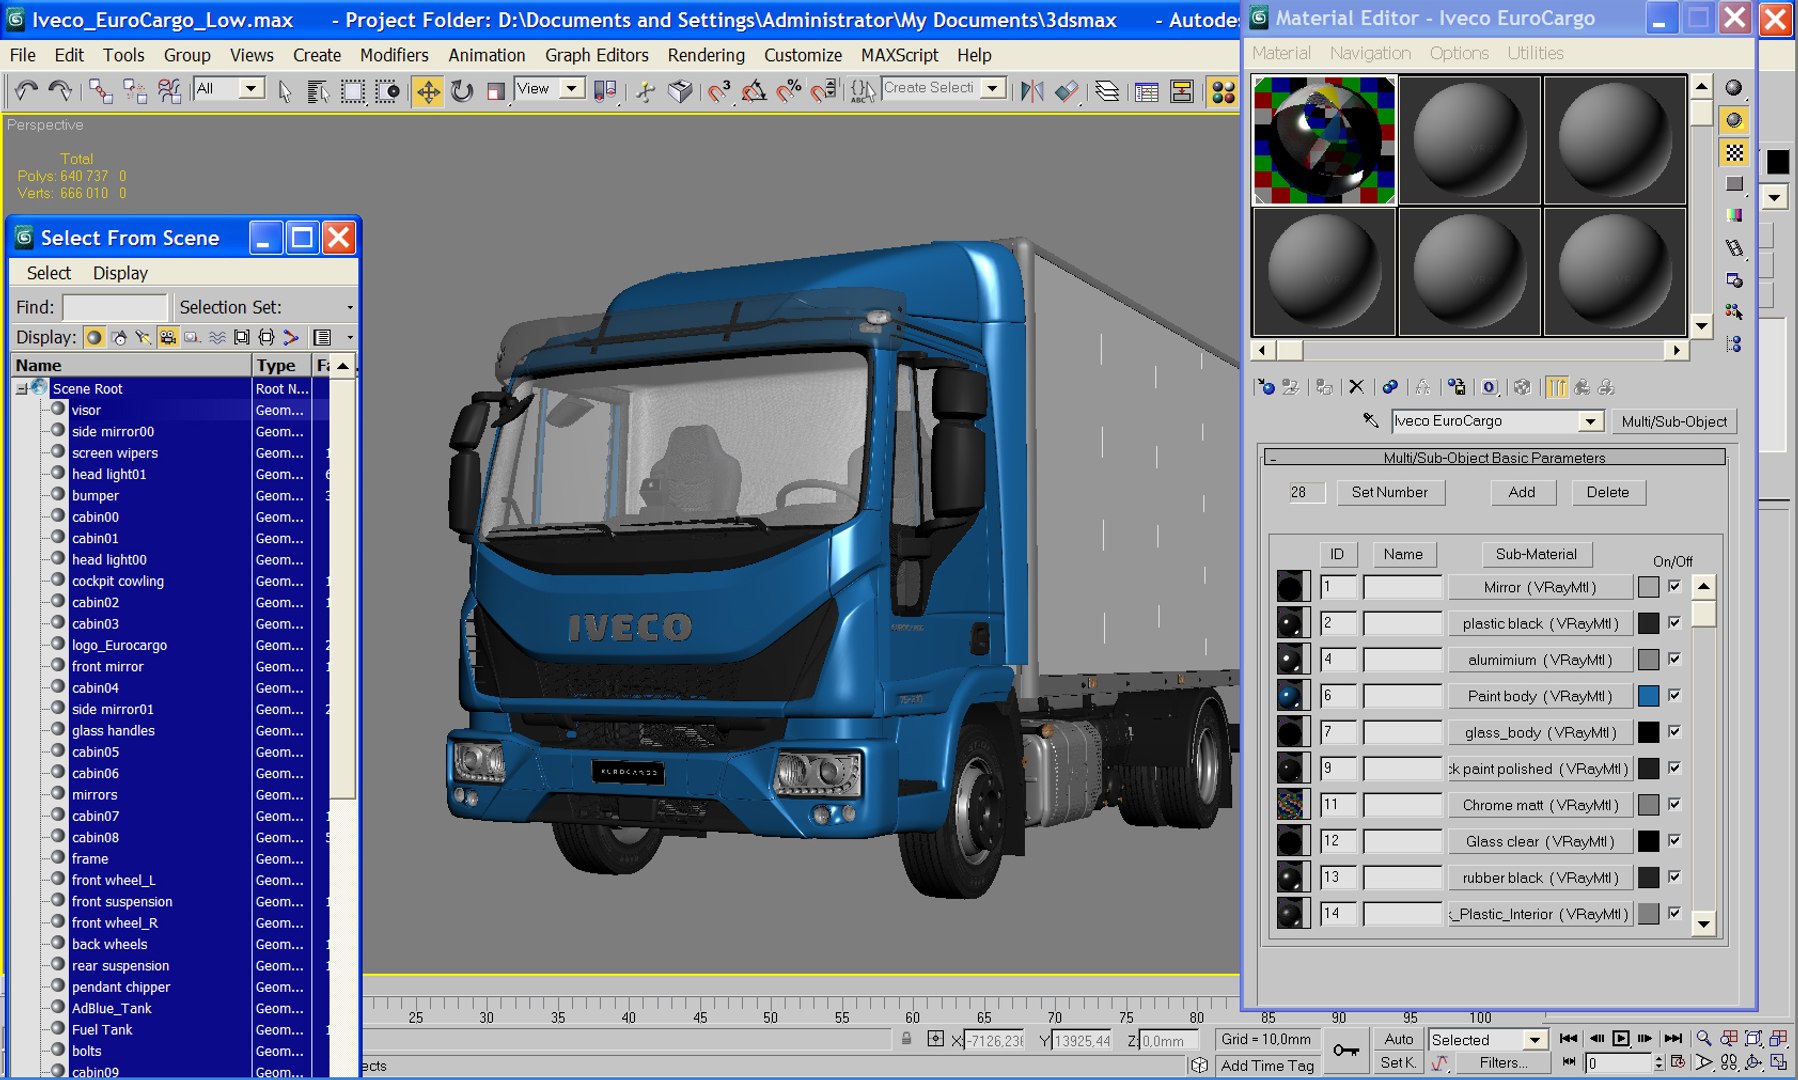Toggle the checkered Background icon in Material Editor
1798x1080 pixels.
pyautogui.click(x=1734, y=153)
